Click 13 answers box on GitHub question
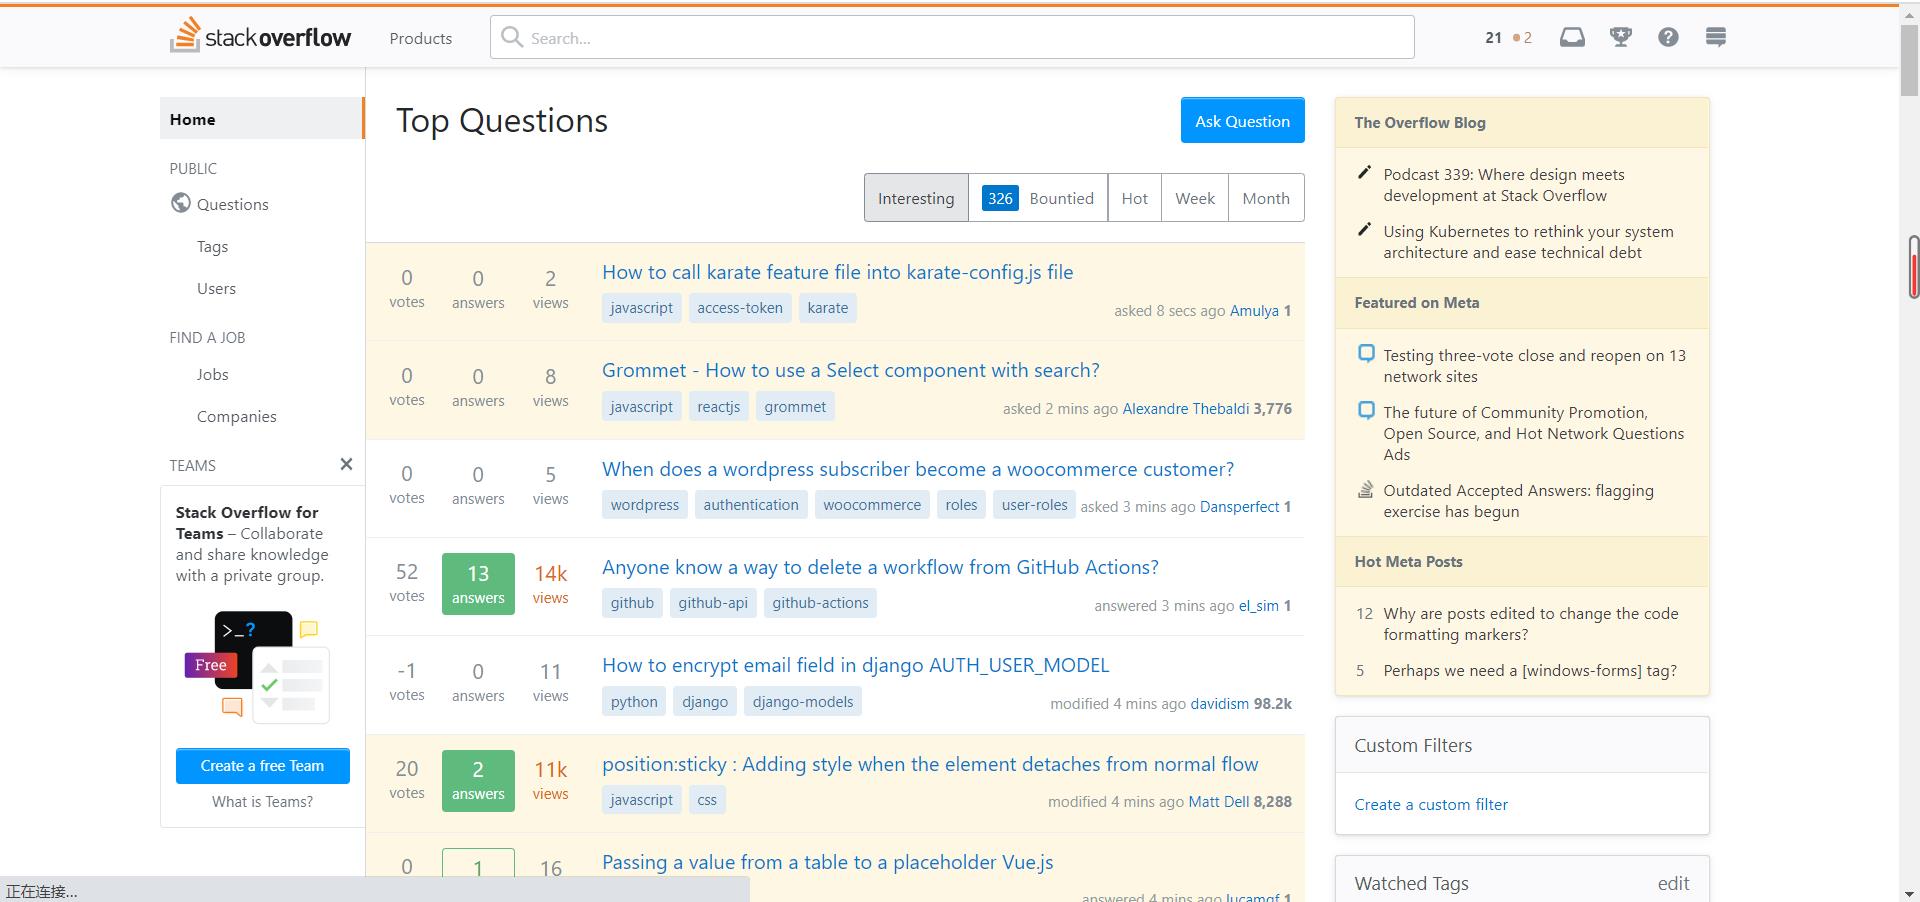1920x902 pixels. (478, 584)
